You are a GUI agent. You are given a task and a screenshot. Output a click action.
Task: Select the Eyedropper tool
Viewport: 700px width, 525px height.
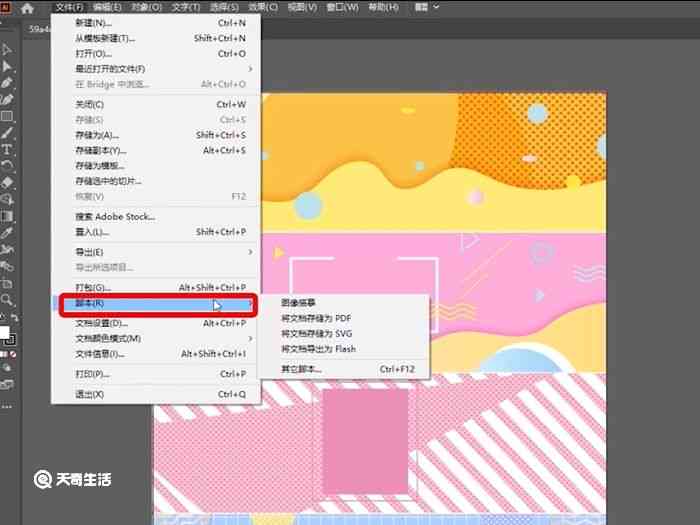(x=7, y=233)
